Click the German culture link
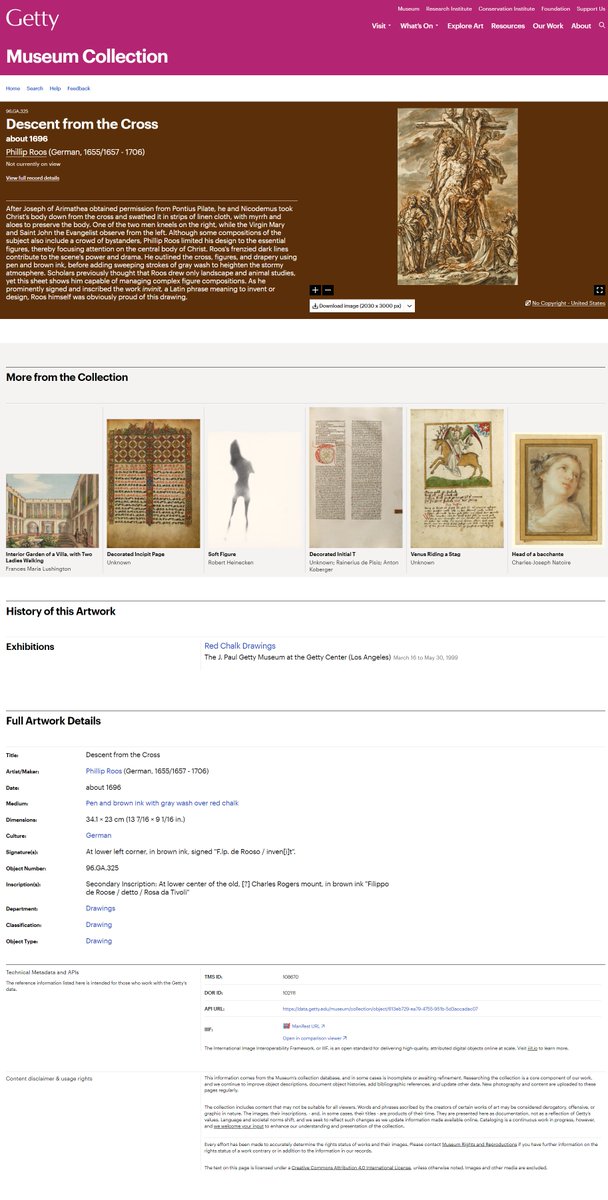The height and width of the screenshot is (1200, 608). point(99,835)
